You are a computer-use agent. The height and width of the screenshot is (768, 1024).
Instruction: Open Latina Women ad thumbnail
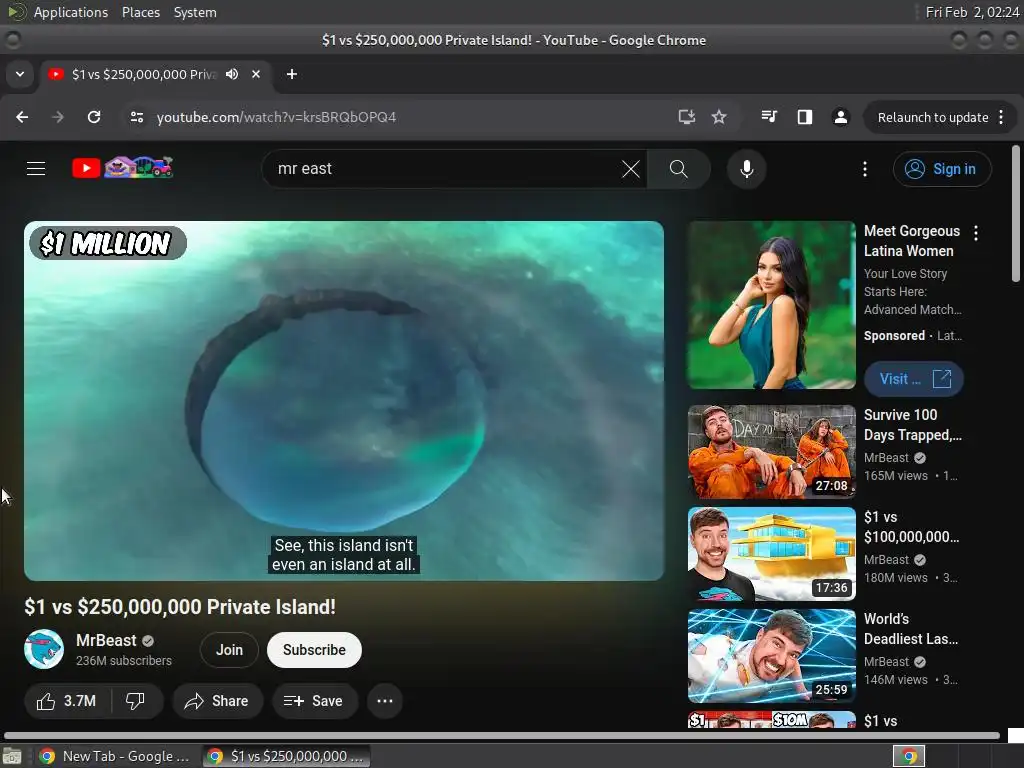click(771, 305)
